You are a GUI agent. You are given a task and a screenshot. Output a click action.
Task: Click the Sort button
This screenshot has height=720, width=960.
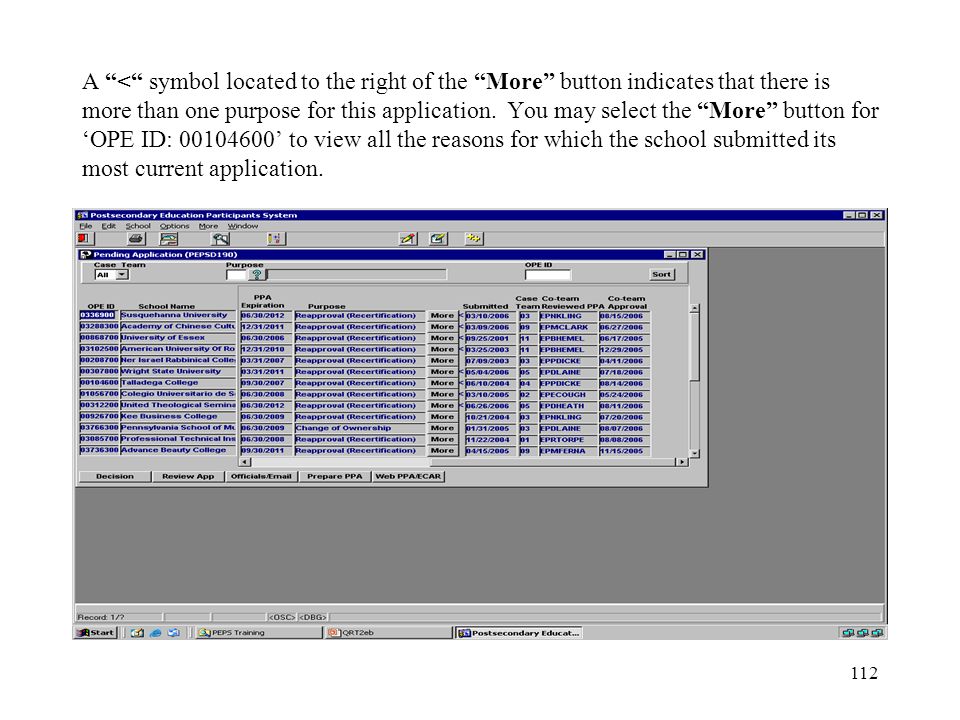(662, 274)
